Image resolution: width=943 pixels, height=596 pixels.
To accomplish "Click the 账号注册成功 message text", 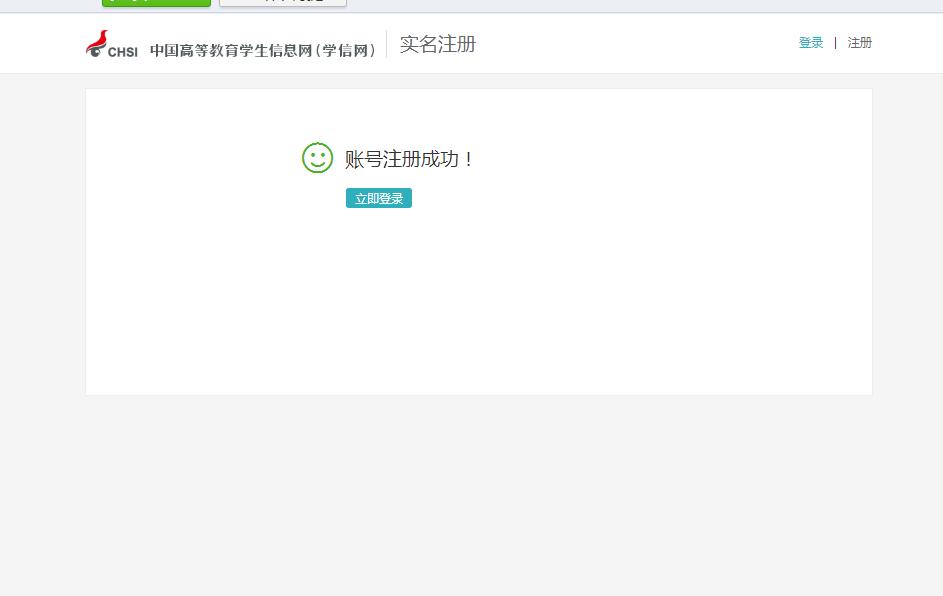I will (x=400, y=159).
